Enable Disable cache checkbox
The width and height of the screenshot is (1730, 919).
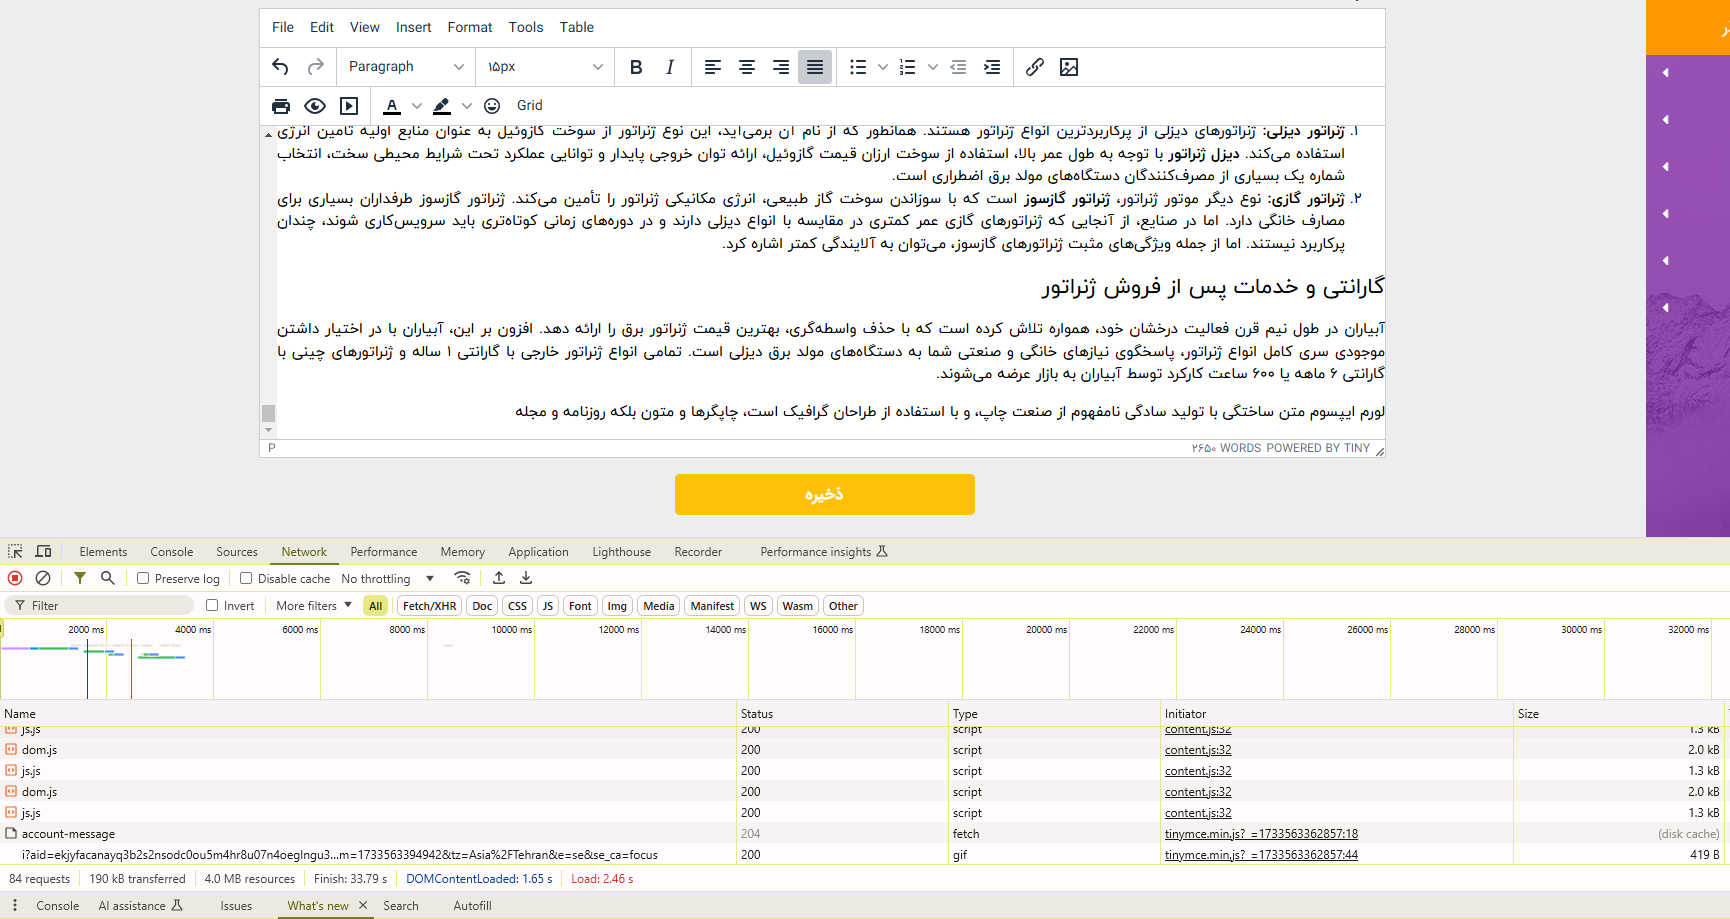[246, 578]
